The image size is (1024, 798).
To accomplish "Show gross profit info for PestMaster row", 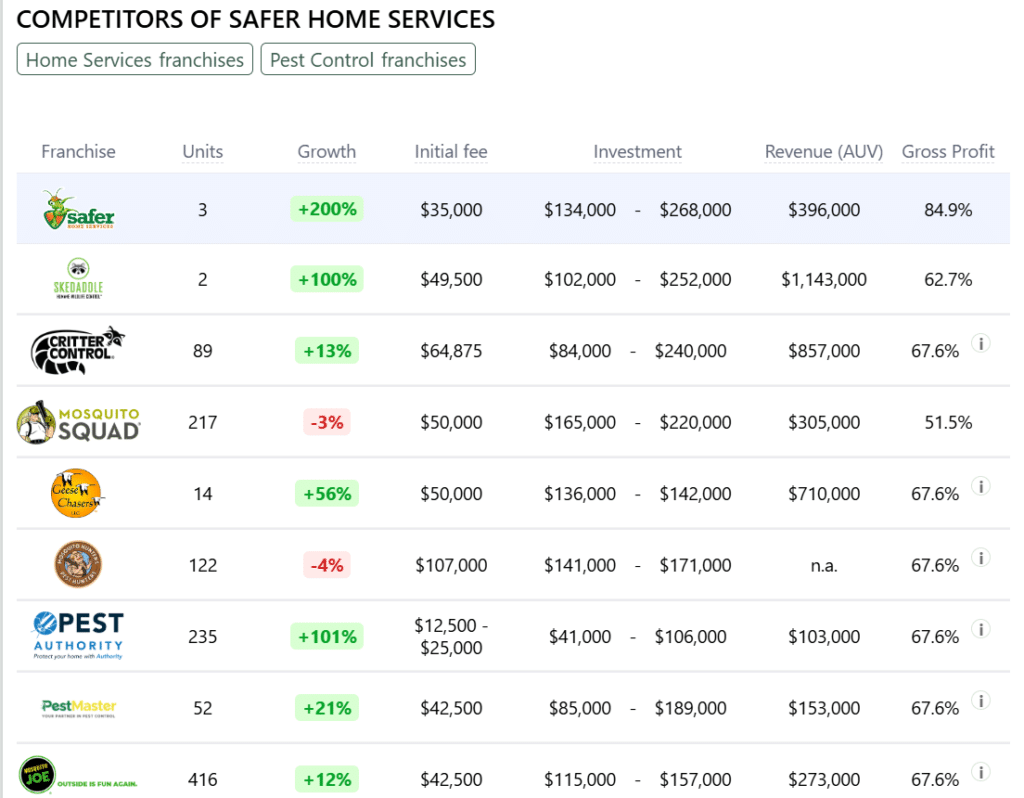I will (981, 701).
